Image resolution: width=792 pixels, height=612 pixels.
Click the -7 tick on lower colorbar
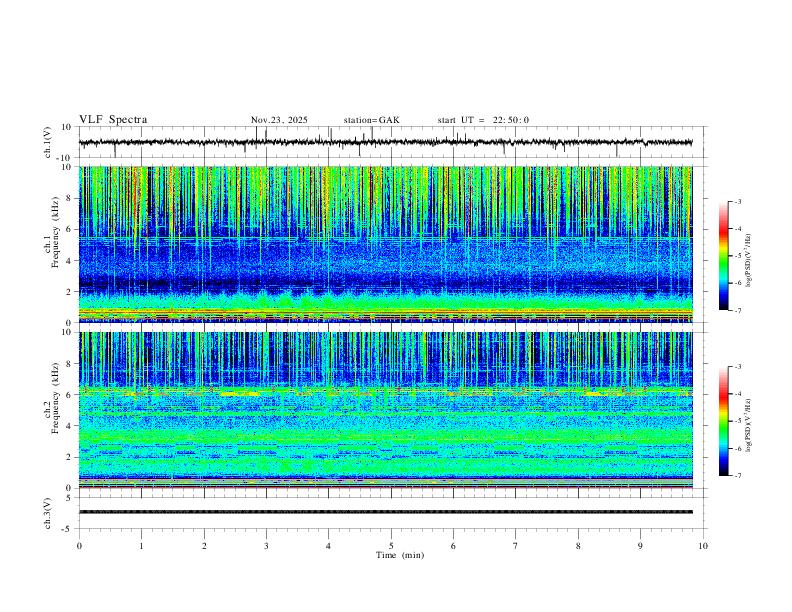[x=737, y=476]
